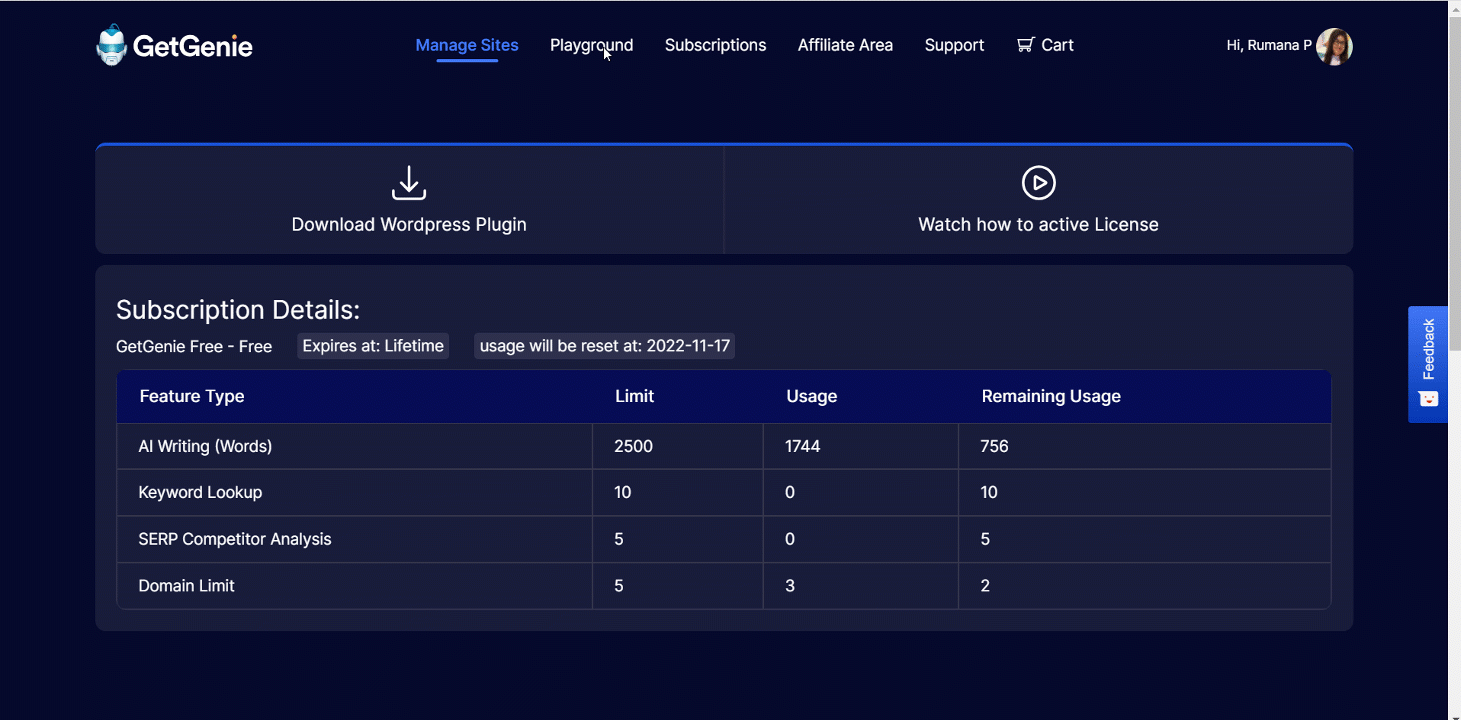Click the play circle video icon

pyautogui.click(x=1039, y=183)
